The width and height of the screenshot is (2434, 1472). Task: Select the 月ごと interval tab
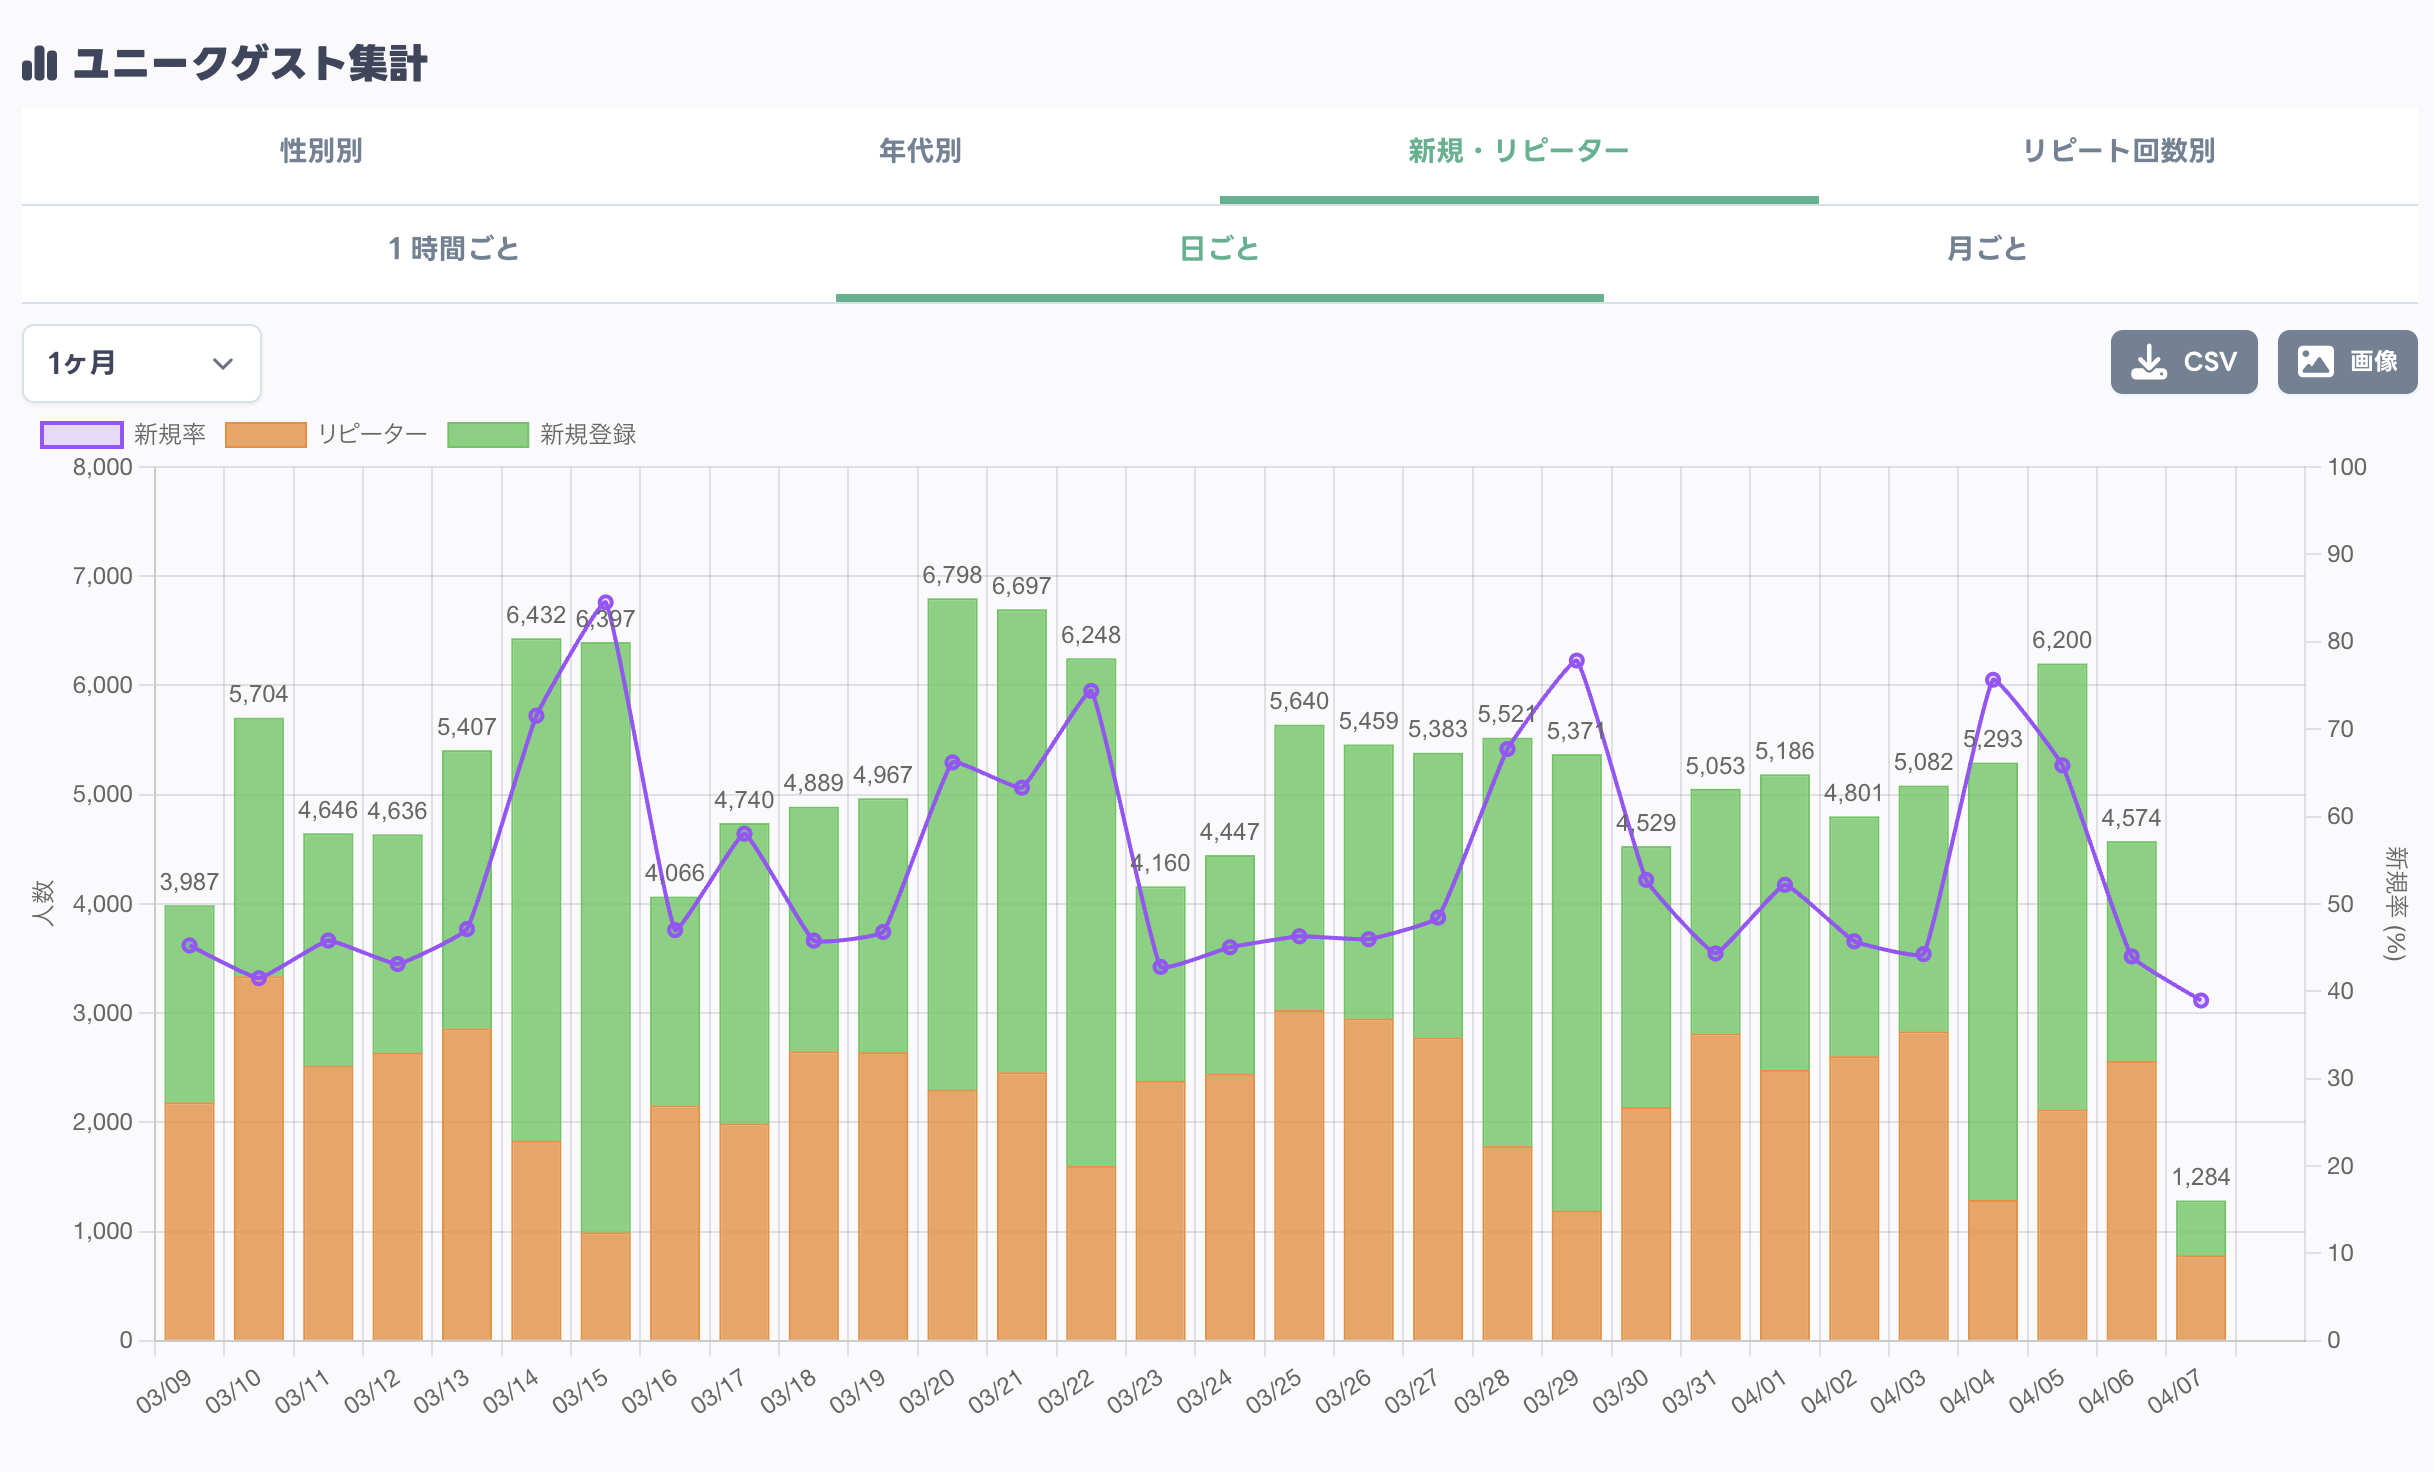1987,249
